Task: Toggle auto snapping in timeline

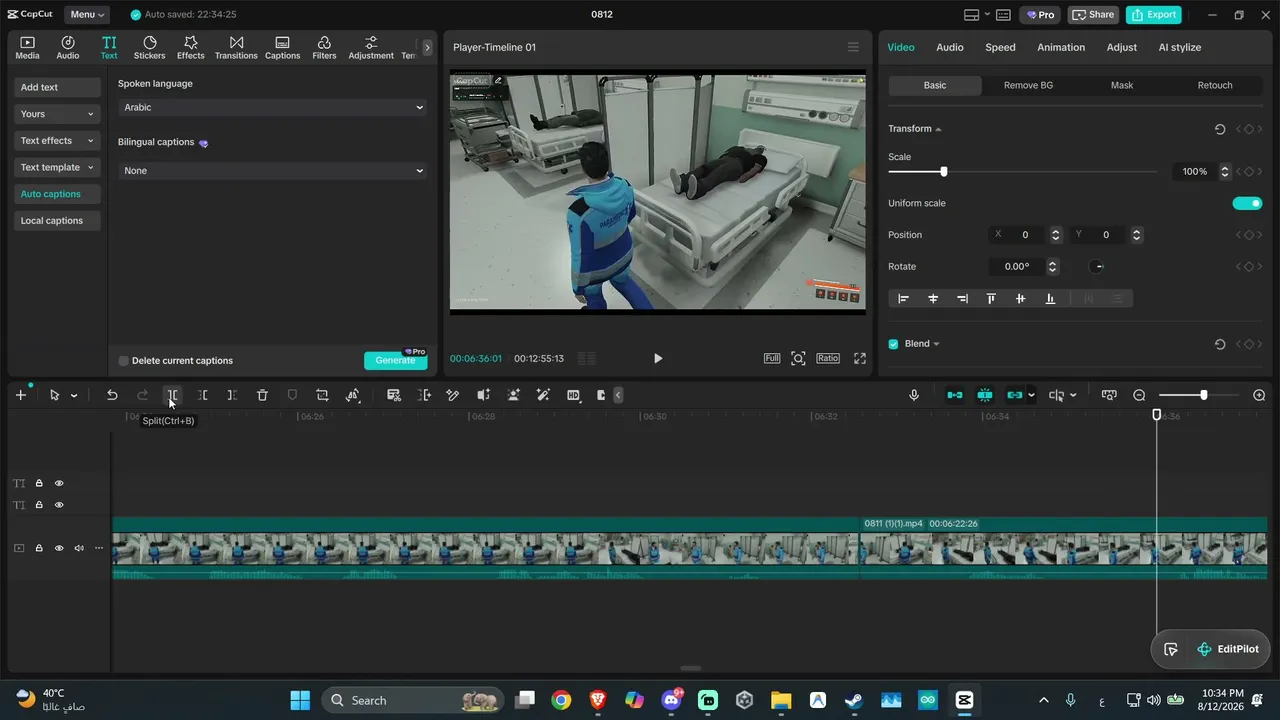Action: pos(985,395)
